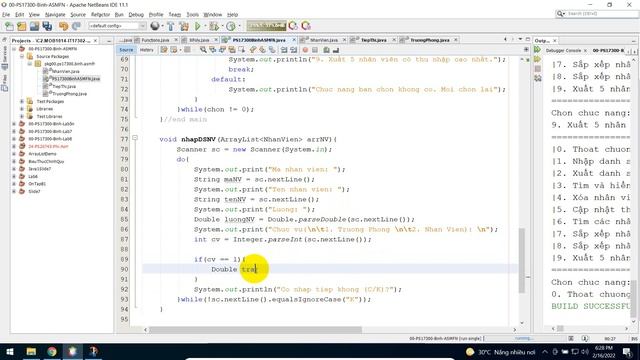Viewport: 640px width, 360px height.
Task: Expand the ArrayListDemo project
Action: [14, 154]
